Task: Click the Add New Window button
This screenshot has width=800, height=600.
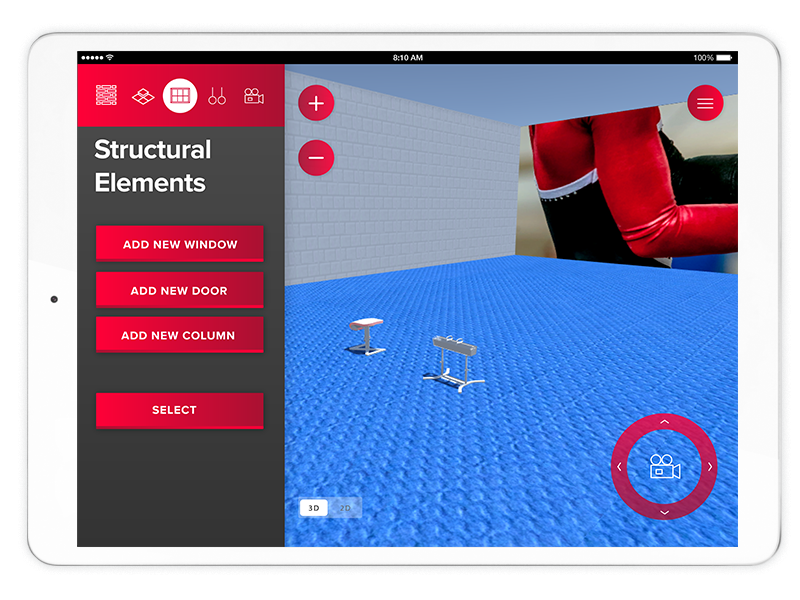Action: (180, 244)
